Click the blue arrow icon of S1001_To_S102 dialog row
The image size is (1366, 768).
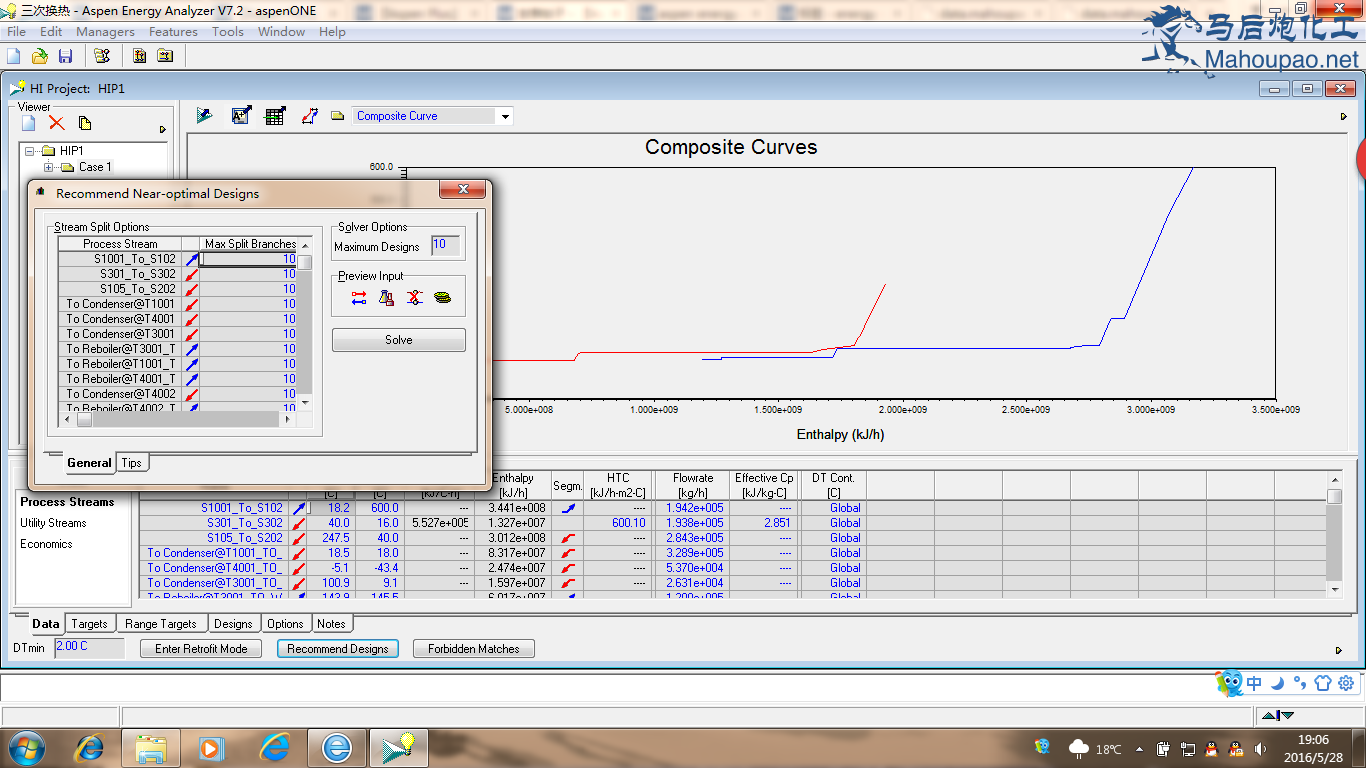tap(191, 259)
